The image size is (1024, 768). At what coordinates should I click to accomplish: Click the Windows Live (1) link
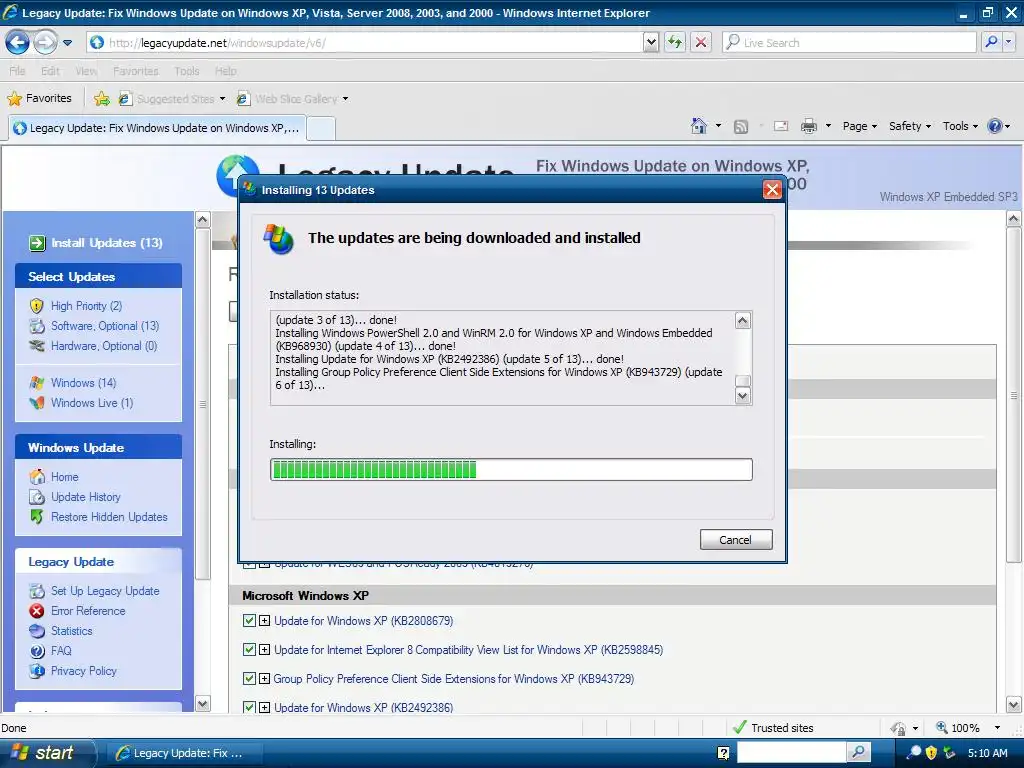(x=92, y=403)
